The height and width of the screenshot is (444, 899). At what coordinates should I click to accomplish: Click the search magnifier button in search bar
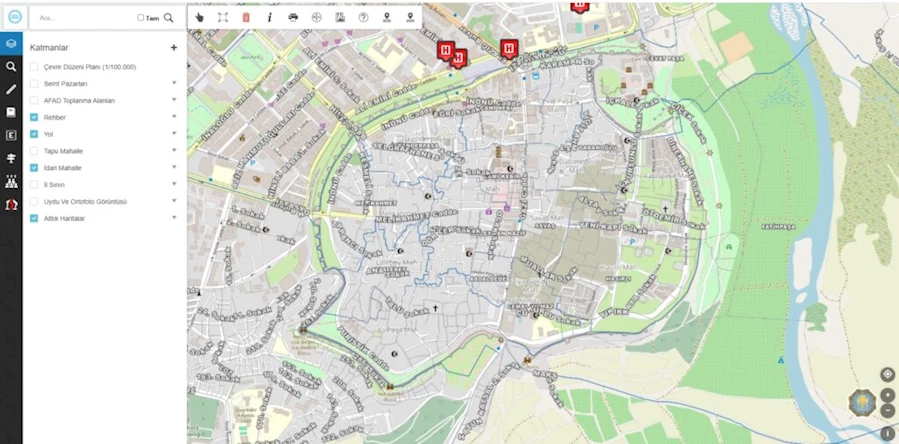pyautogui.click(x=168, y=18)
